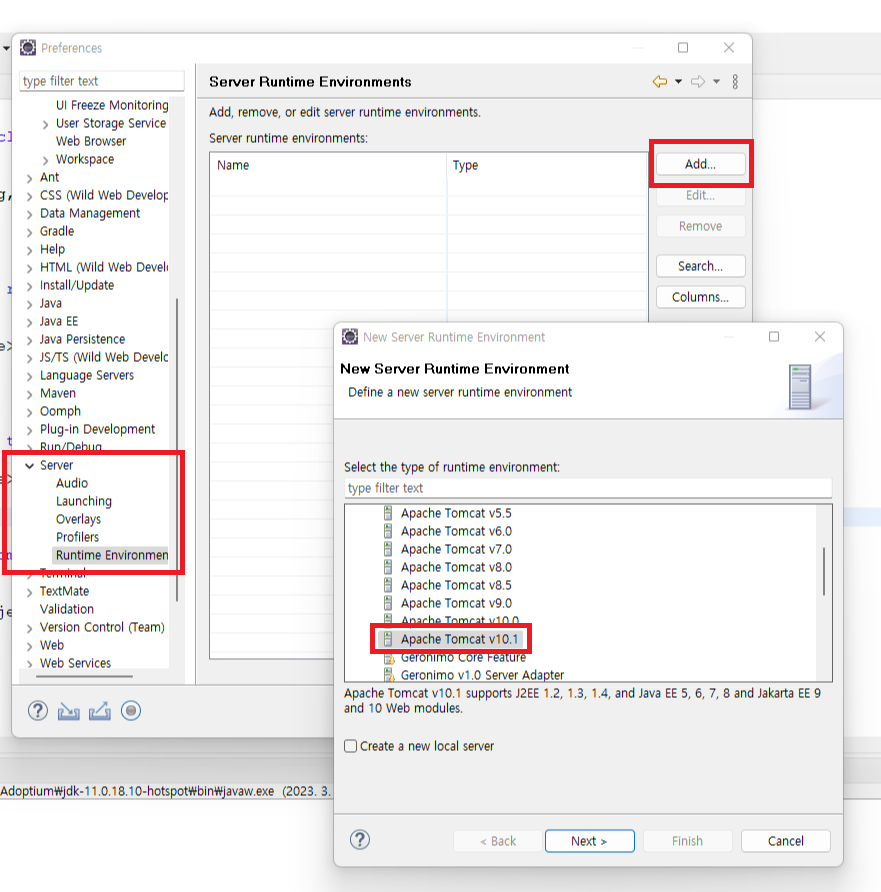The image size is (881, 892).
Task: Click the Preferences help question mark icon
Action: (x=38, y=711)
